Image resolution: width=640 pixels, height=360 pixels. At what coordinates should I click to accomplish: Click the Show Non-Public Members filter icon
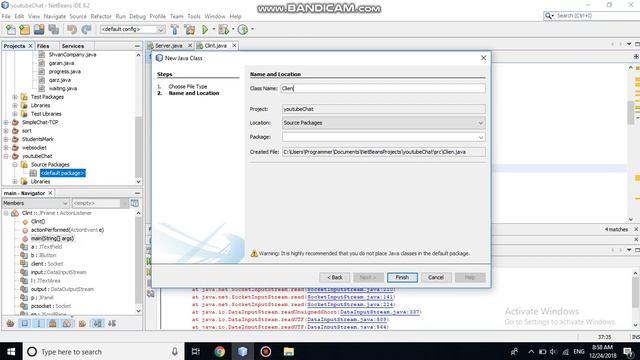[53, 323]
